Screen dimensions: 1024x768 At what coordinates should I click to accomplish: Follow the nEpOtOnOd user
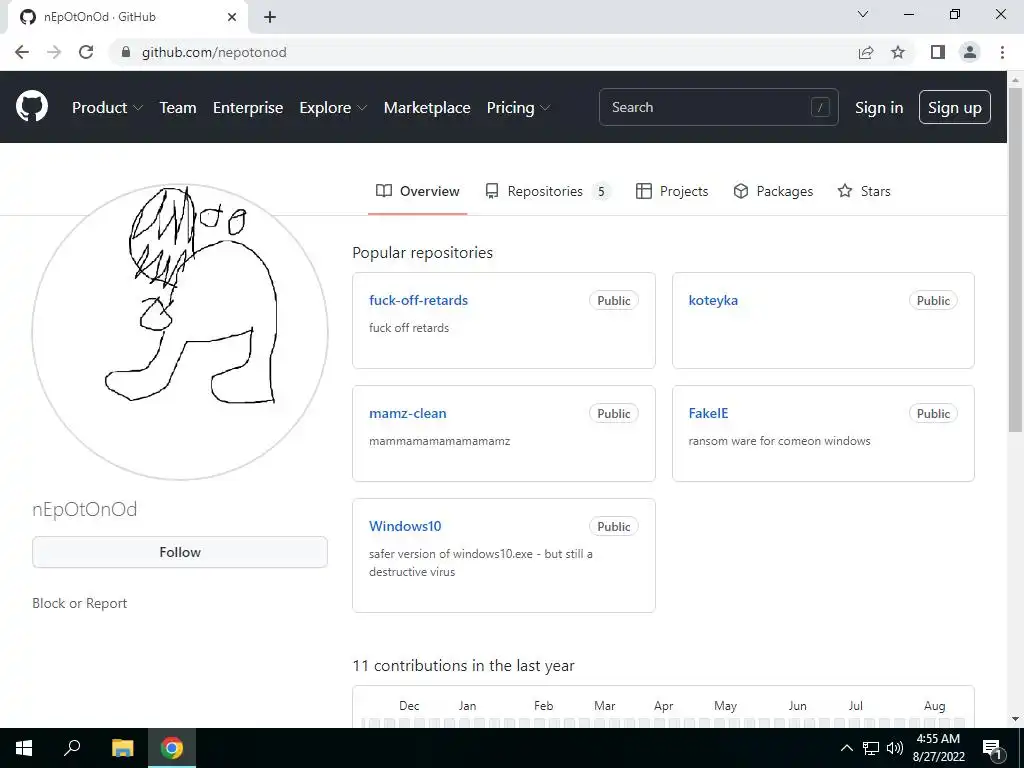click(x=180, y=552)
